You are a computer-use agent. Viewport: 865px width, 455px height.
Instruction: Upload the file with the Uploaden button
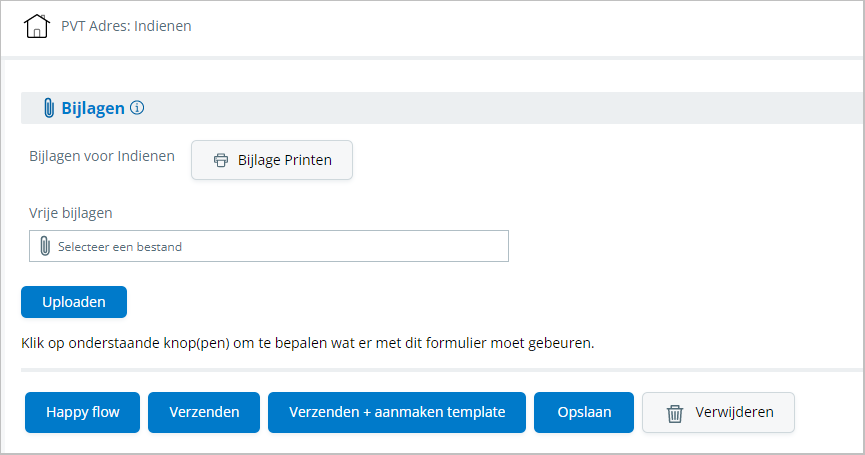coord(74,302)
